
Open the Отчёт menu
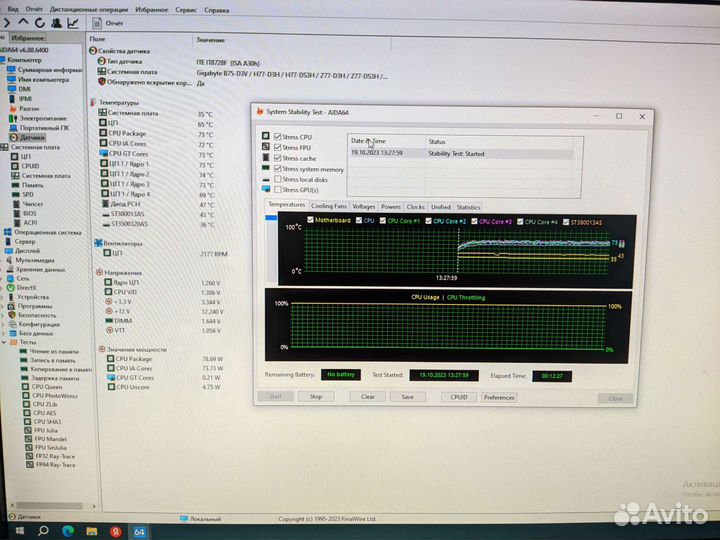click(34, 9)
